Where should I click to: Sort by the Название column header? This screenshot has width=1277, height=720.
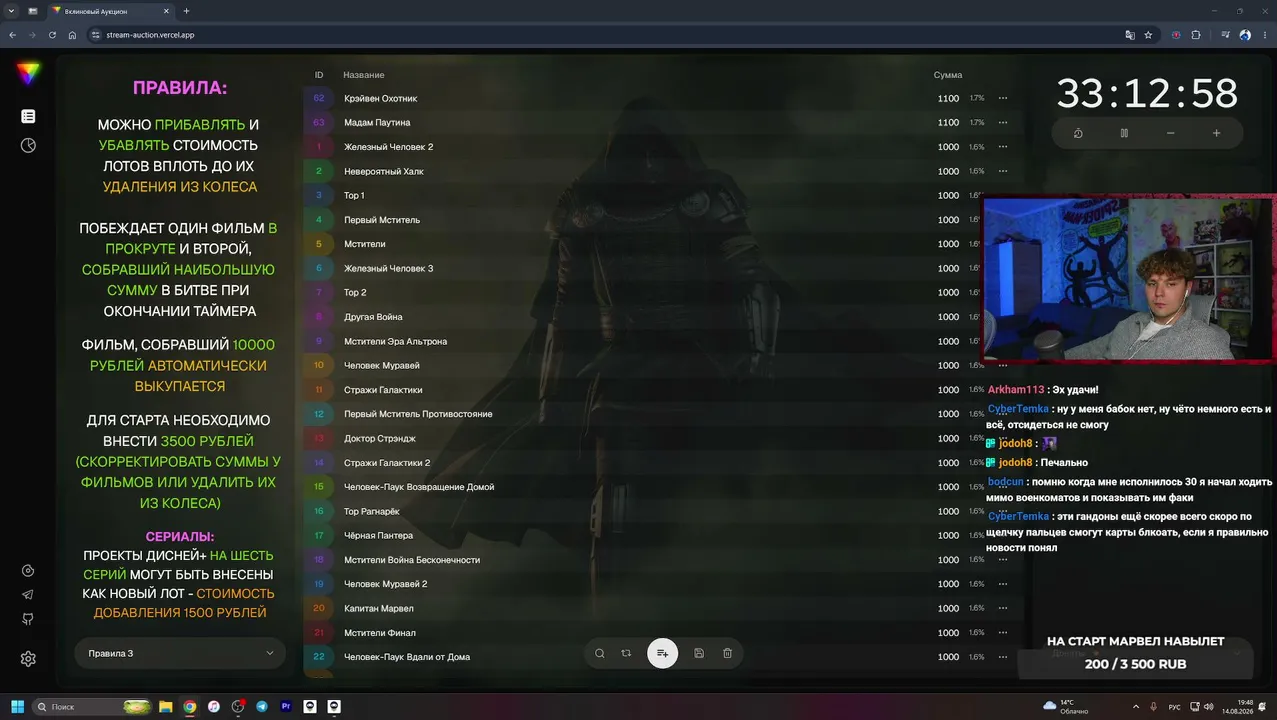[x=364, y=75]
